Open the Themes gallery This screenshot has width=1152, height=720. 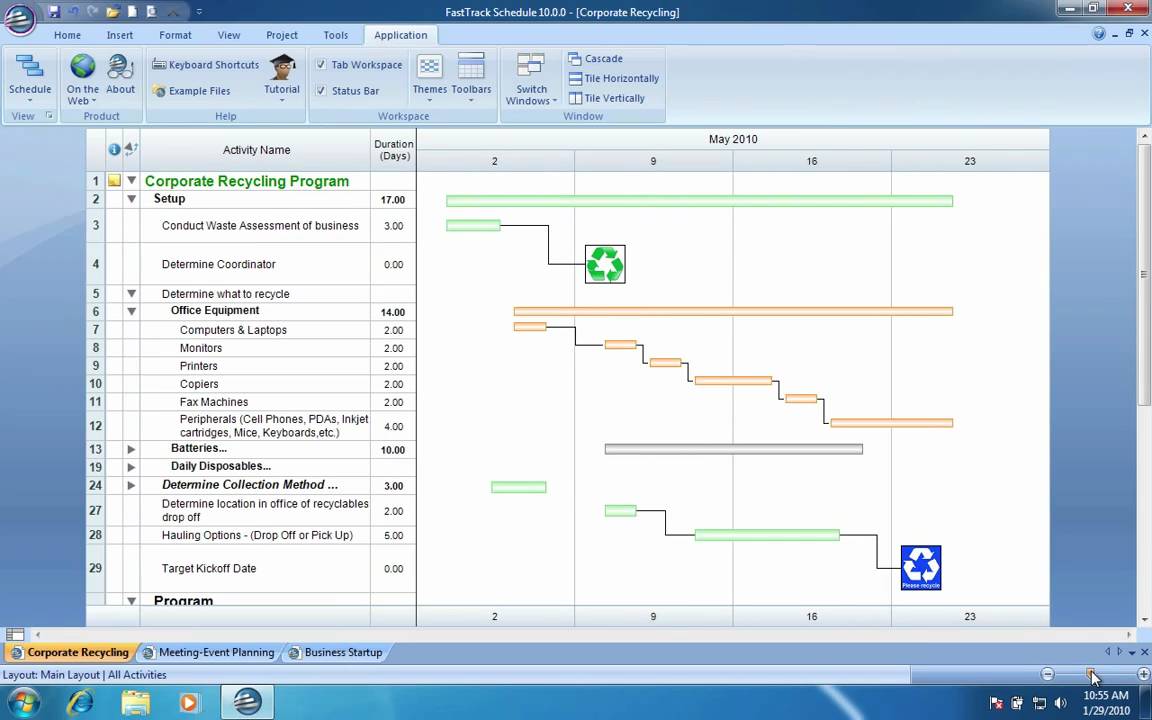(x=430, y=79)
